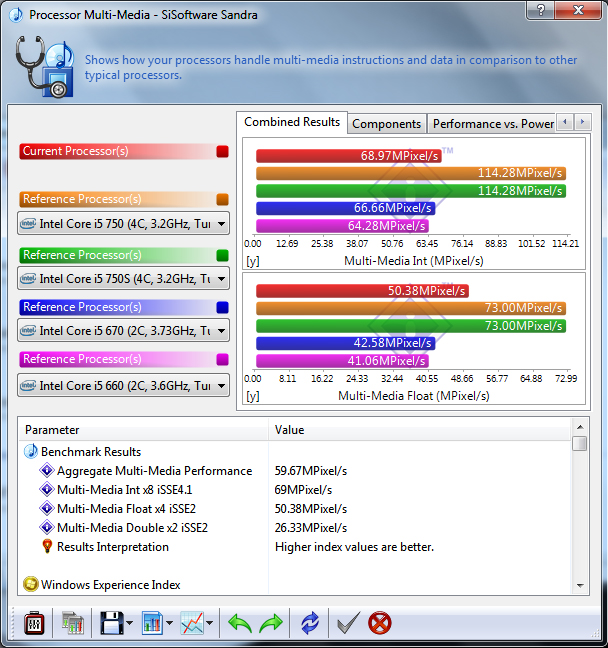Image resolution: width=608 pixels, height=648 pixels.
Task: Click the line graph chart icon
Action: [x=192, y=623]
